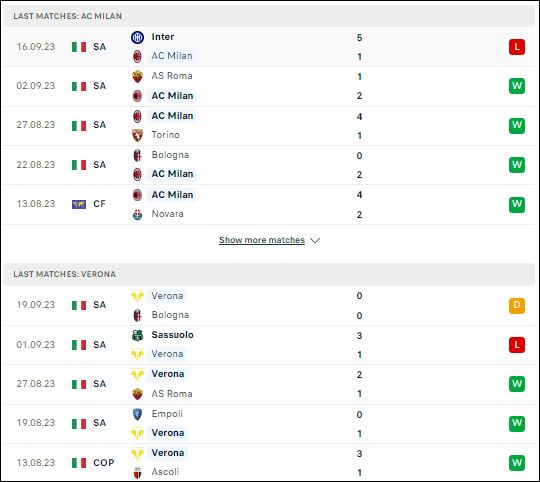Click the world flag icon beside CF

click(79, 204)
